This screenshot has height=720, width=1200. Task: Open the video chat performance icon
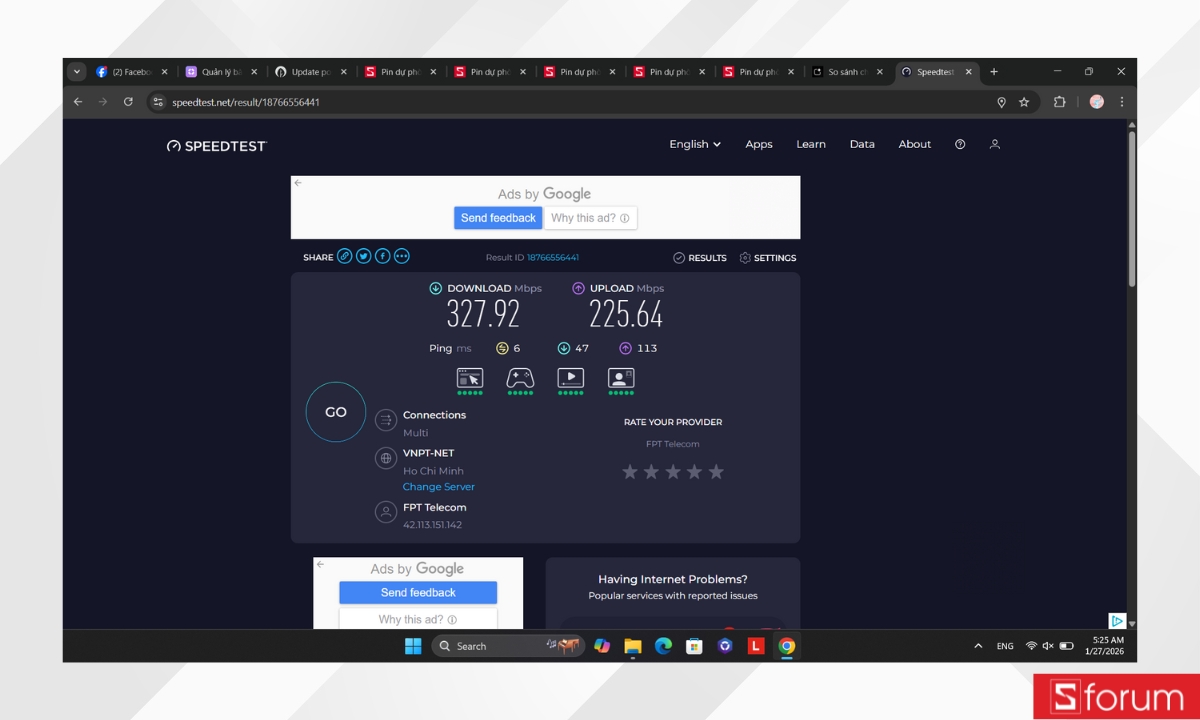[620, 379]
